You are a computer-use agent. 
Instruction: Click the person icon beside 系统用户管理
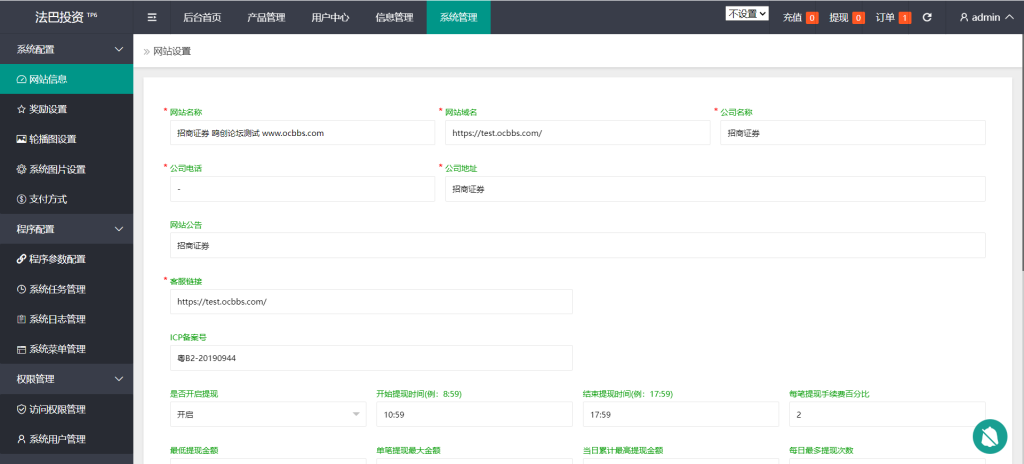[x=22, y=439]
